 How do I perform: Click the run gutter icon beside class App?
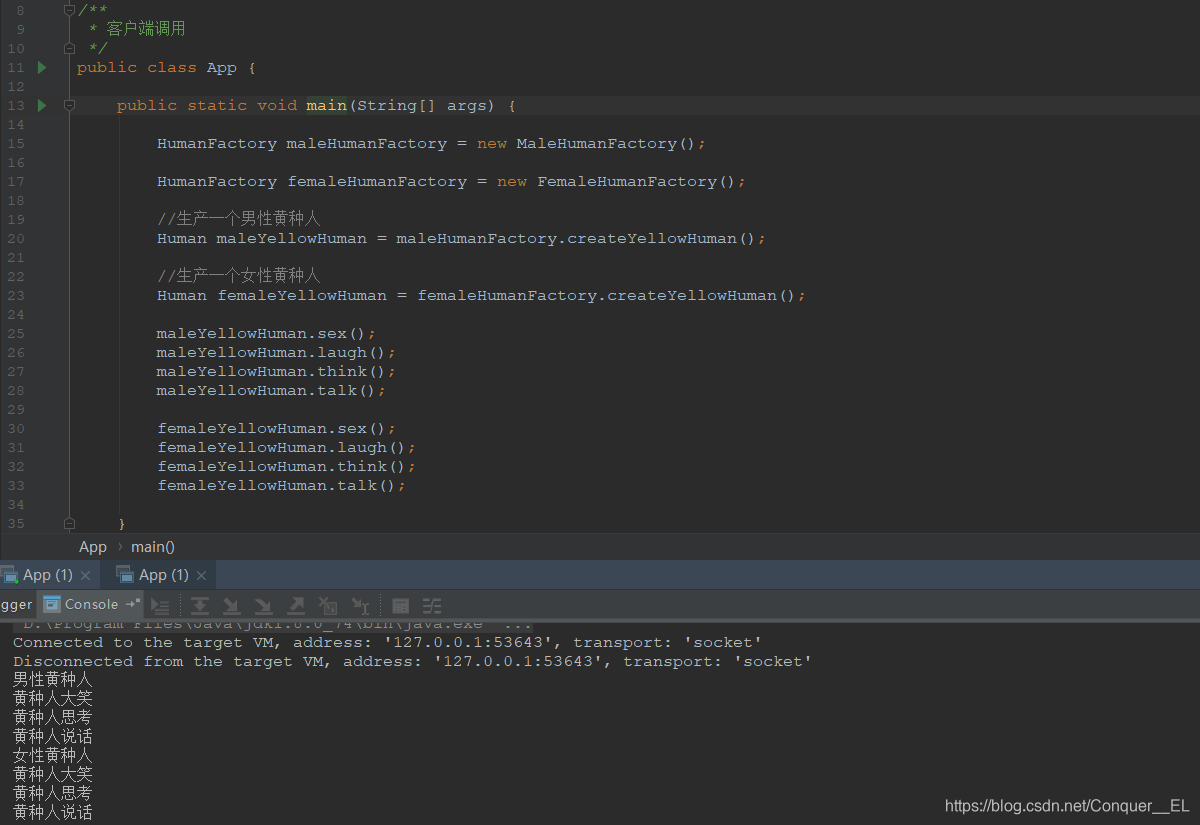coord(42,67)
